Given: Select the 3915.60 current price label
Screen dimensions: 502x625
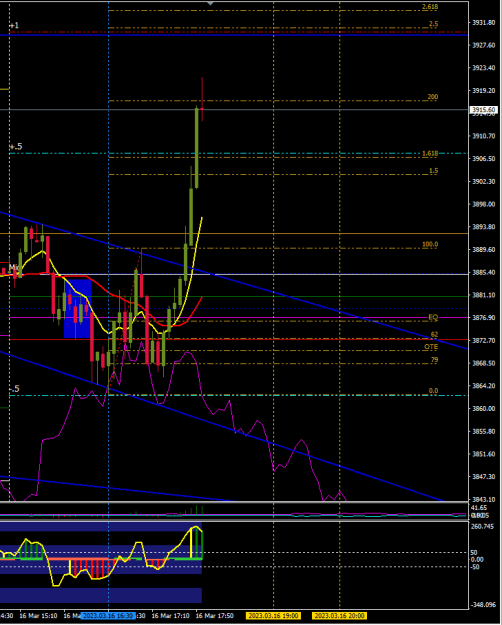Looking at the screenshot, I should tap(484, 110).
